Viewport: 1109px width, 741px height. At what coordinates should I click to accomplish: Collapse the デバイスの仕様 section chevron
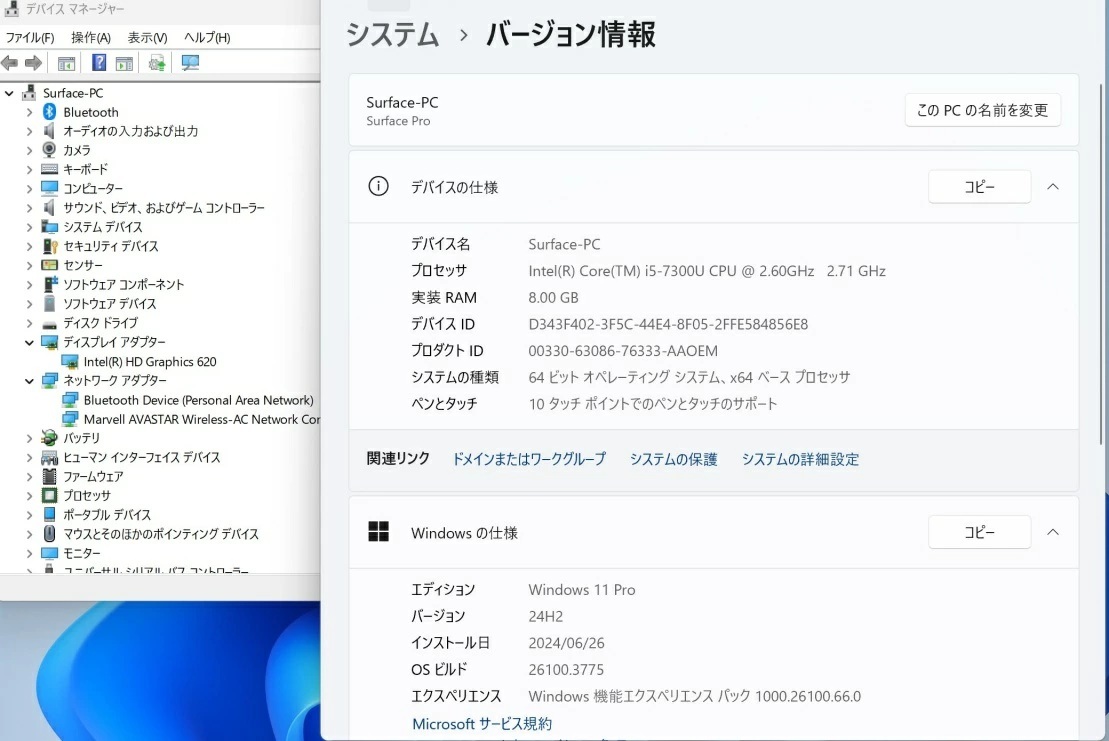click(x=1052, y=186)
